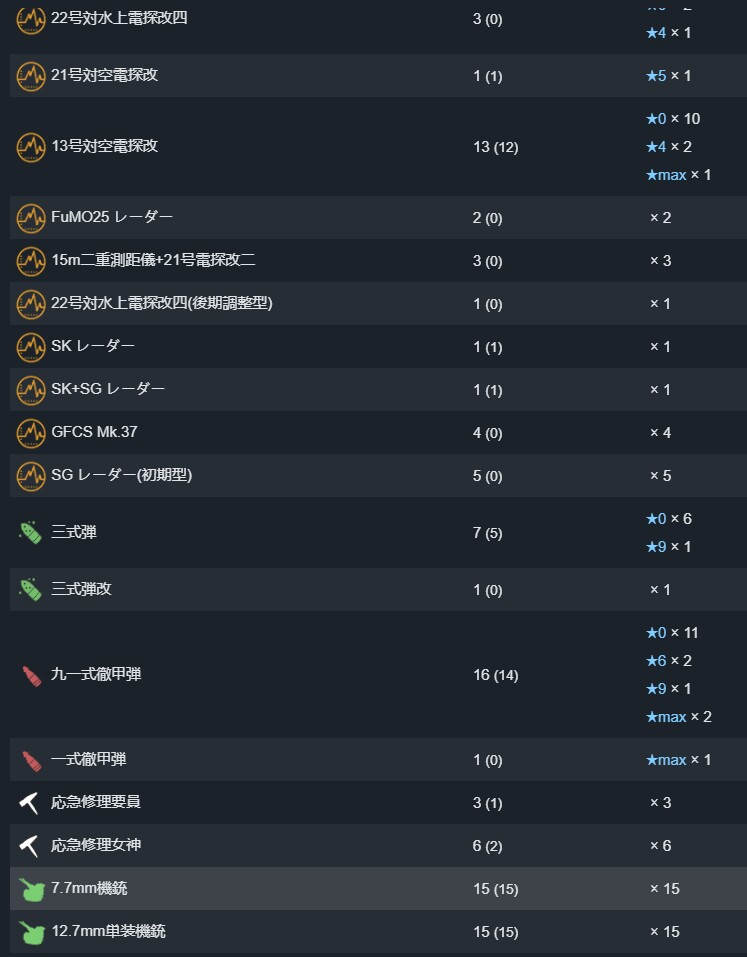Click the ★6 × 2 entry for 九一式徹甲弾
The image size is (747, 957).
(669, 661)
